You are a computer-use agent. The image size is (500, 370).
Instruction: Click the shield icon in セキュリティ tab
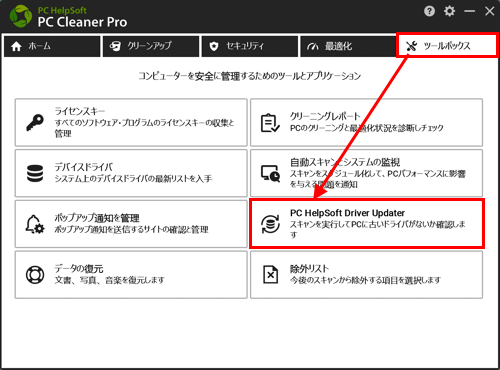coord(214,46)
